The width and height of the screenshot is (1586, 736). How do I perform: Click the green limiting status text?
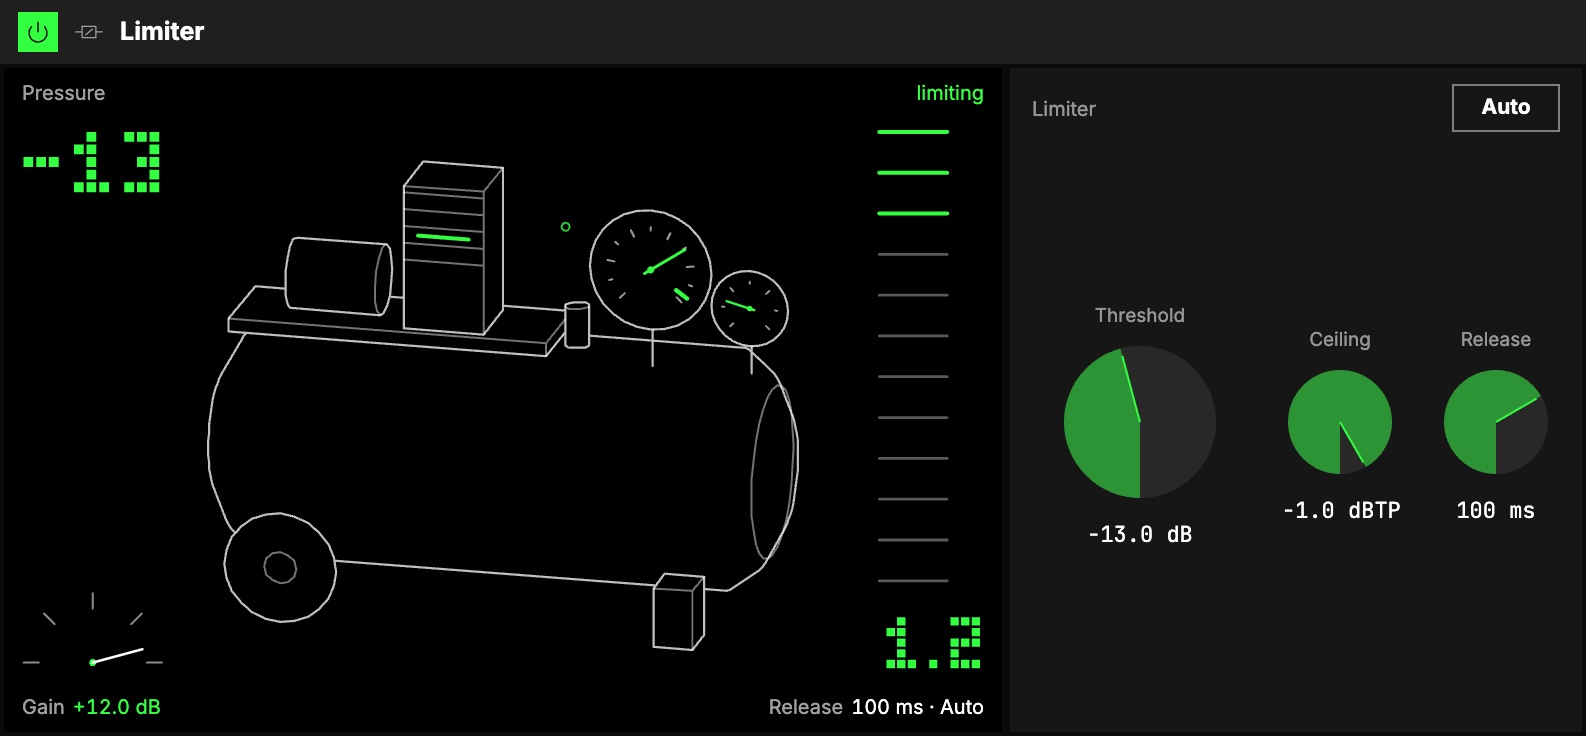[950, 93]
